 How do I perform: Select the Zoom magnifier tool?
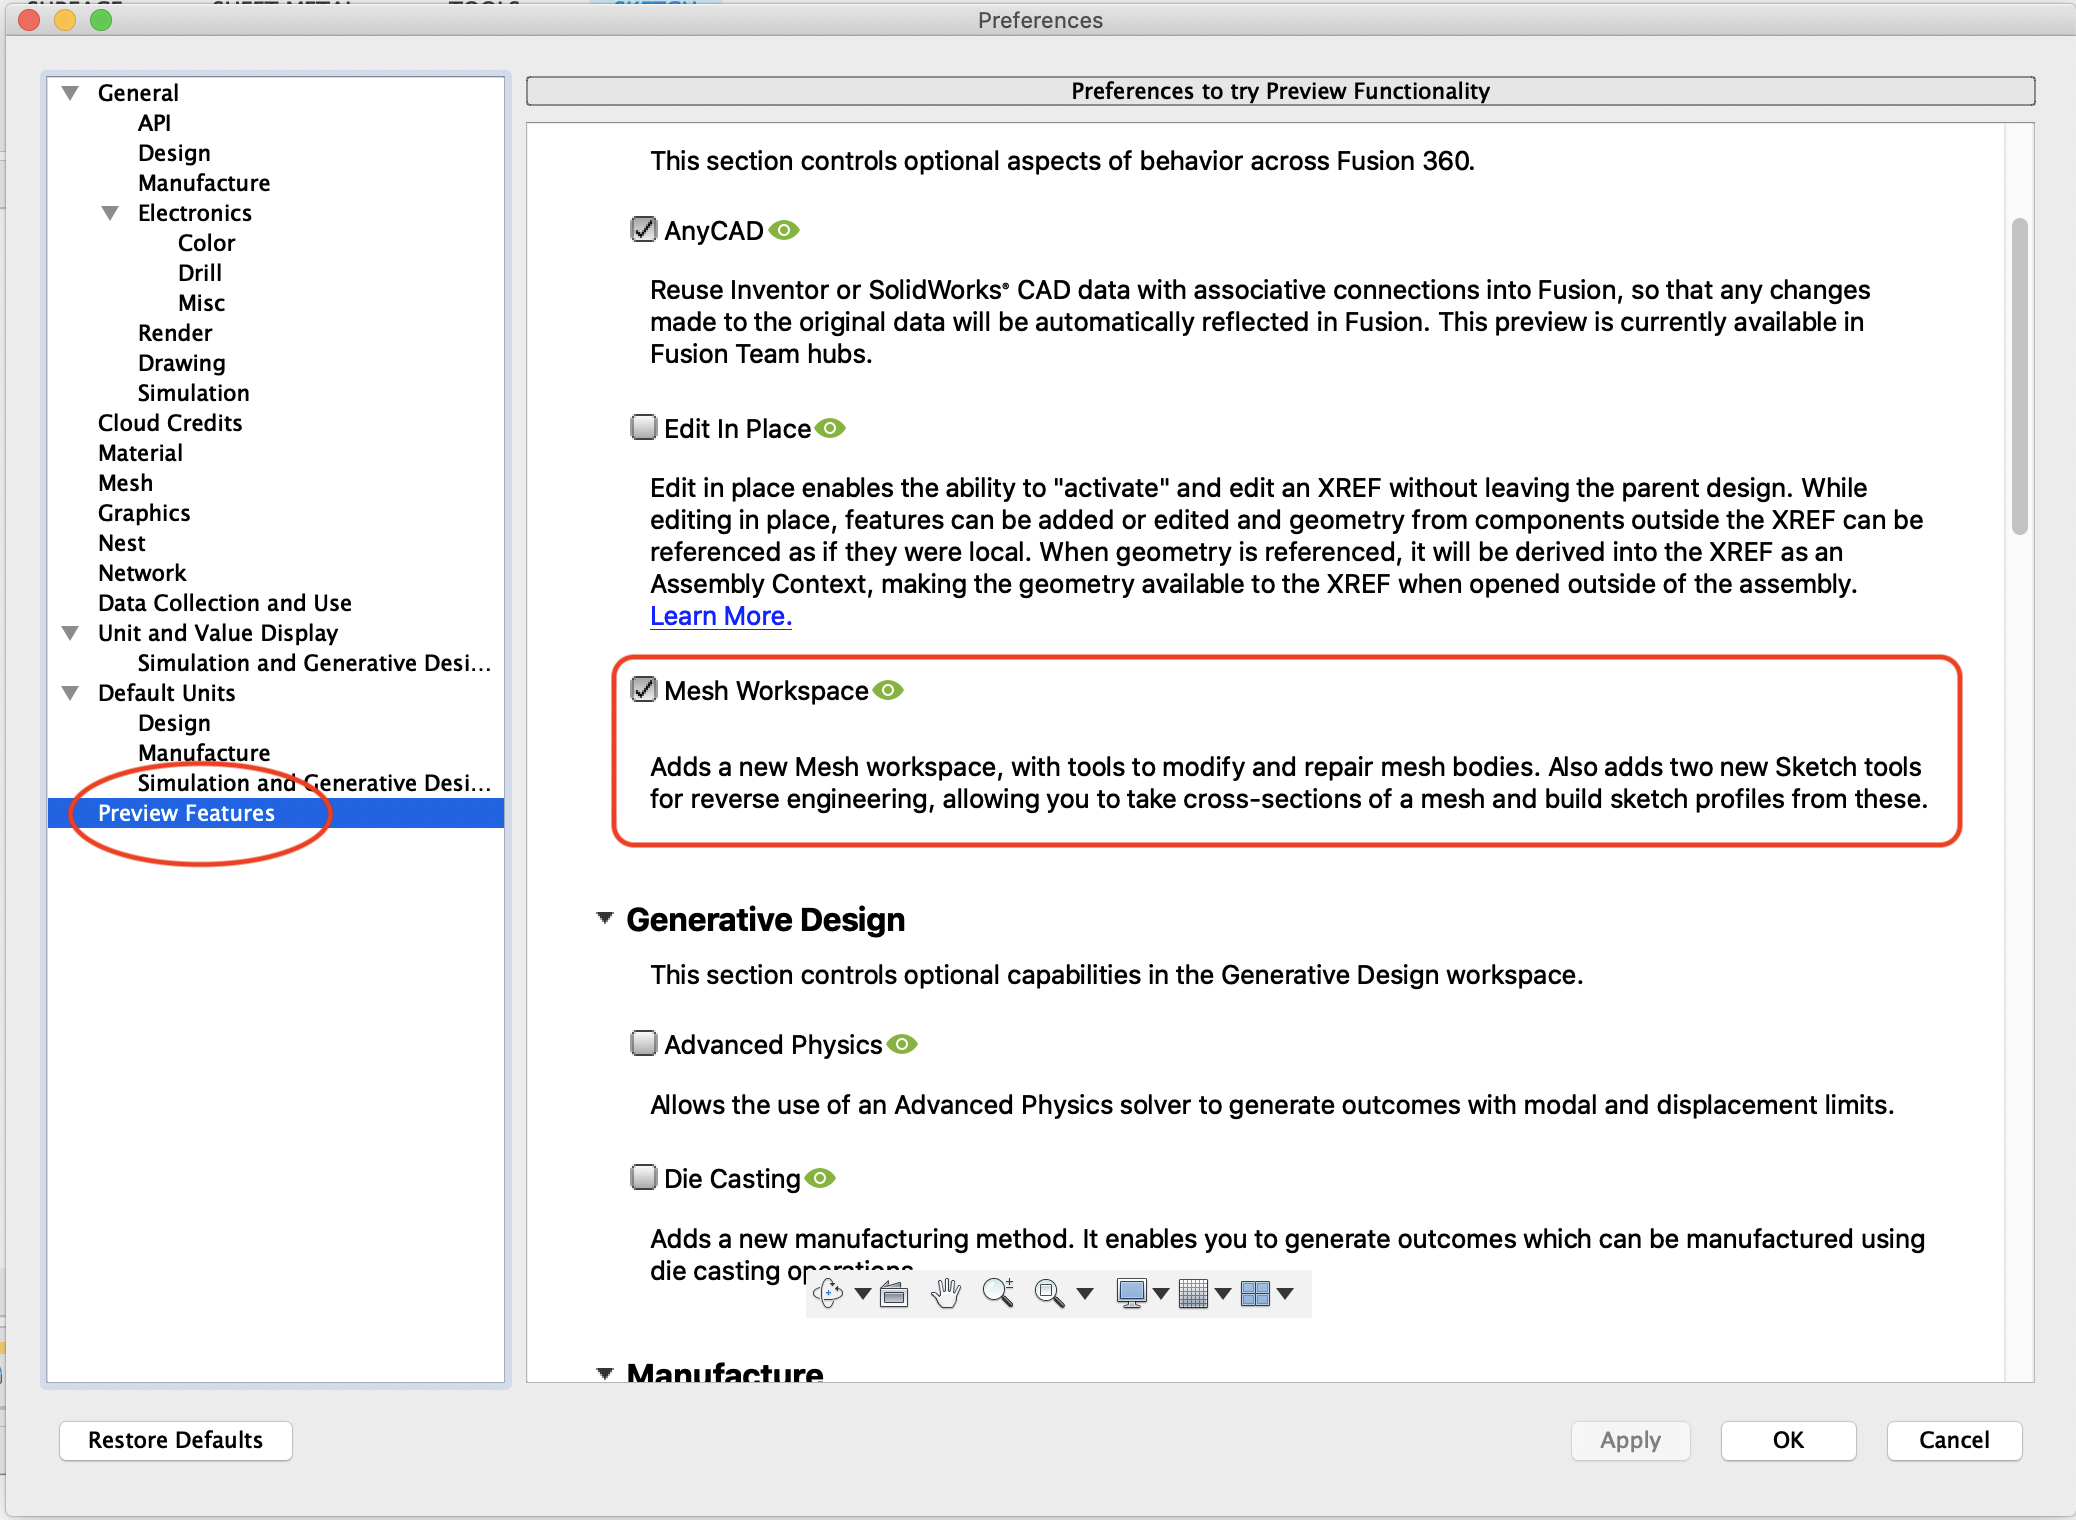point(997,1293)
